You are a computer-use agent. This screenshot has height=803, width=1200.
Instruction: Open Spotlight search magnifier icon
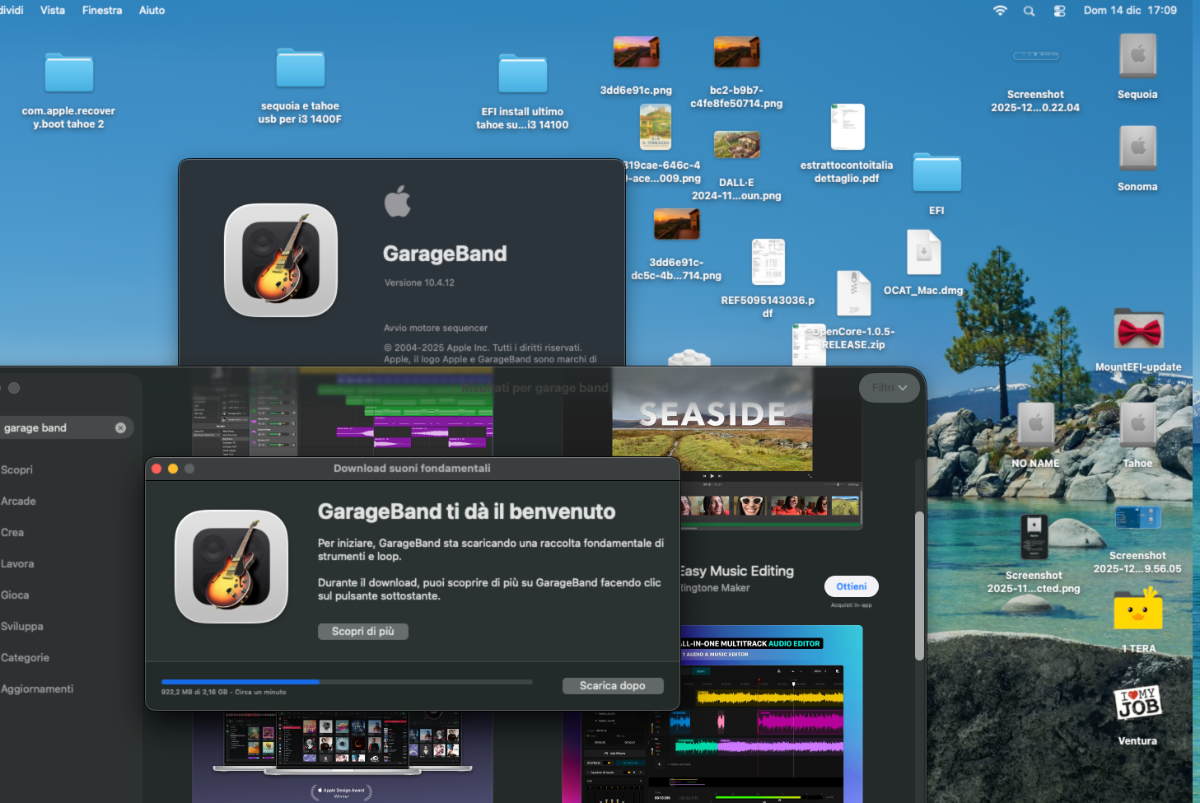tap(1029, 10)
